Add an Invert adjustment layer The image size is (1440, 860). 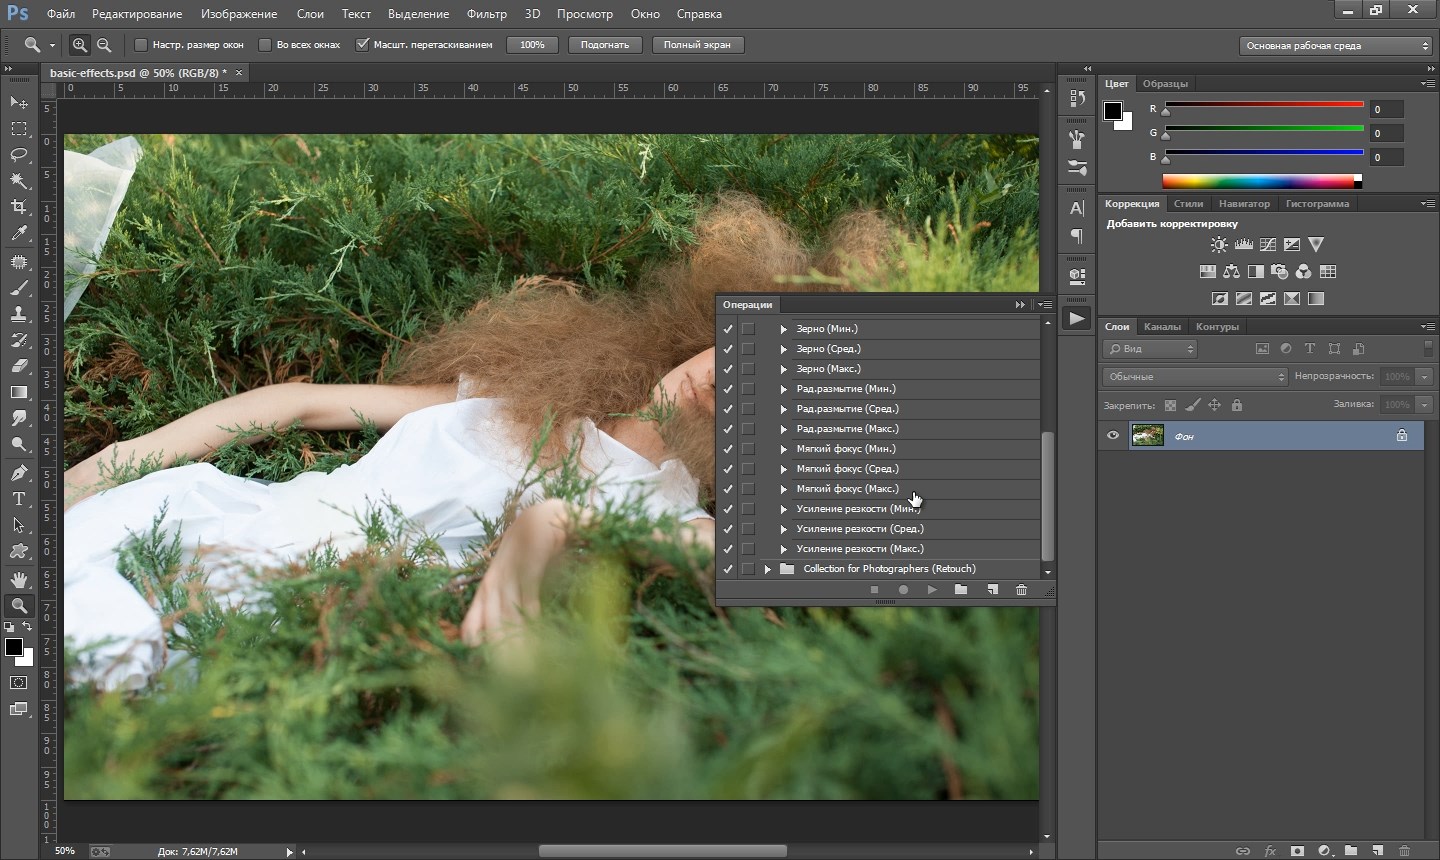click(1220, 298)
